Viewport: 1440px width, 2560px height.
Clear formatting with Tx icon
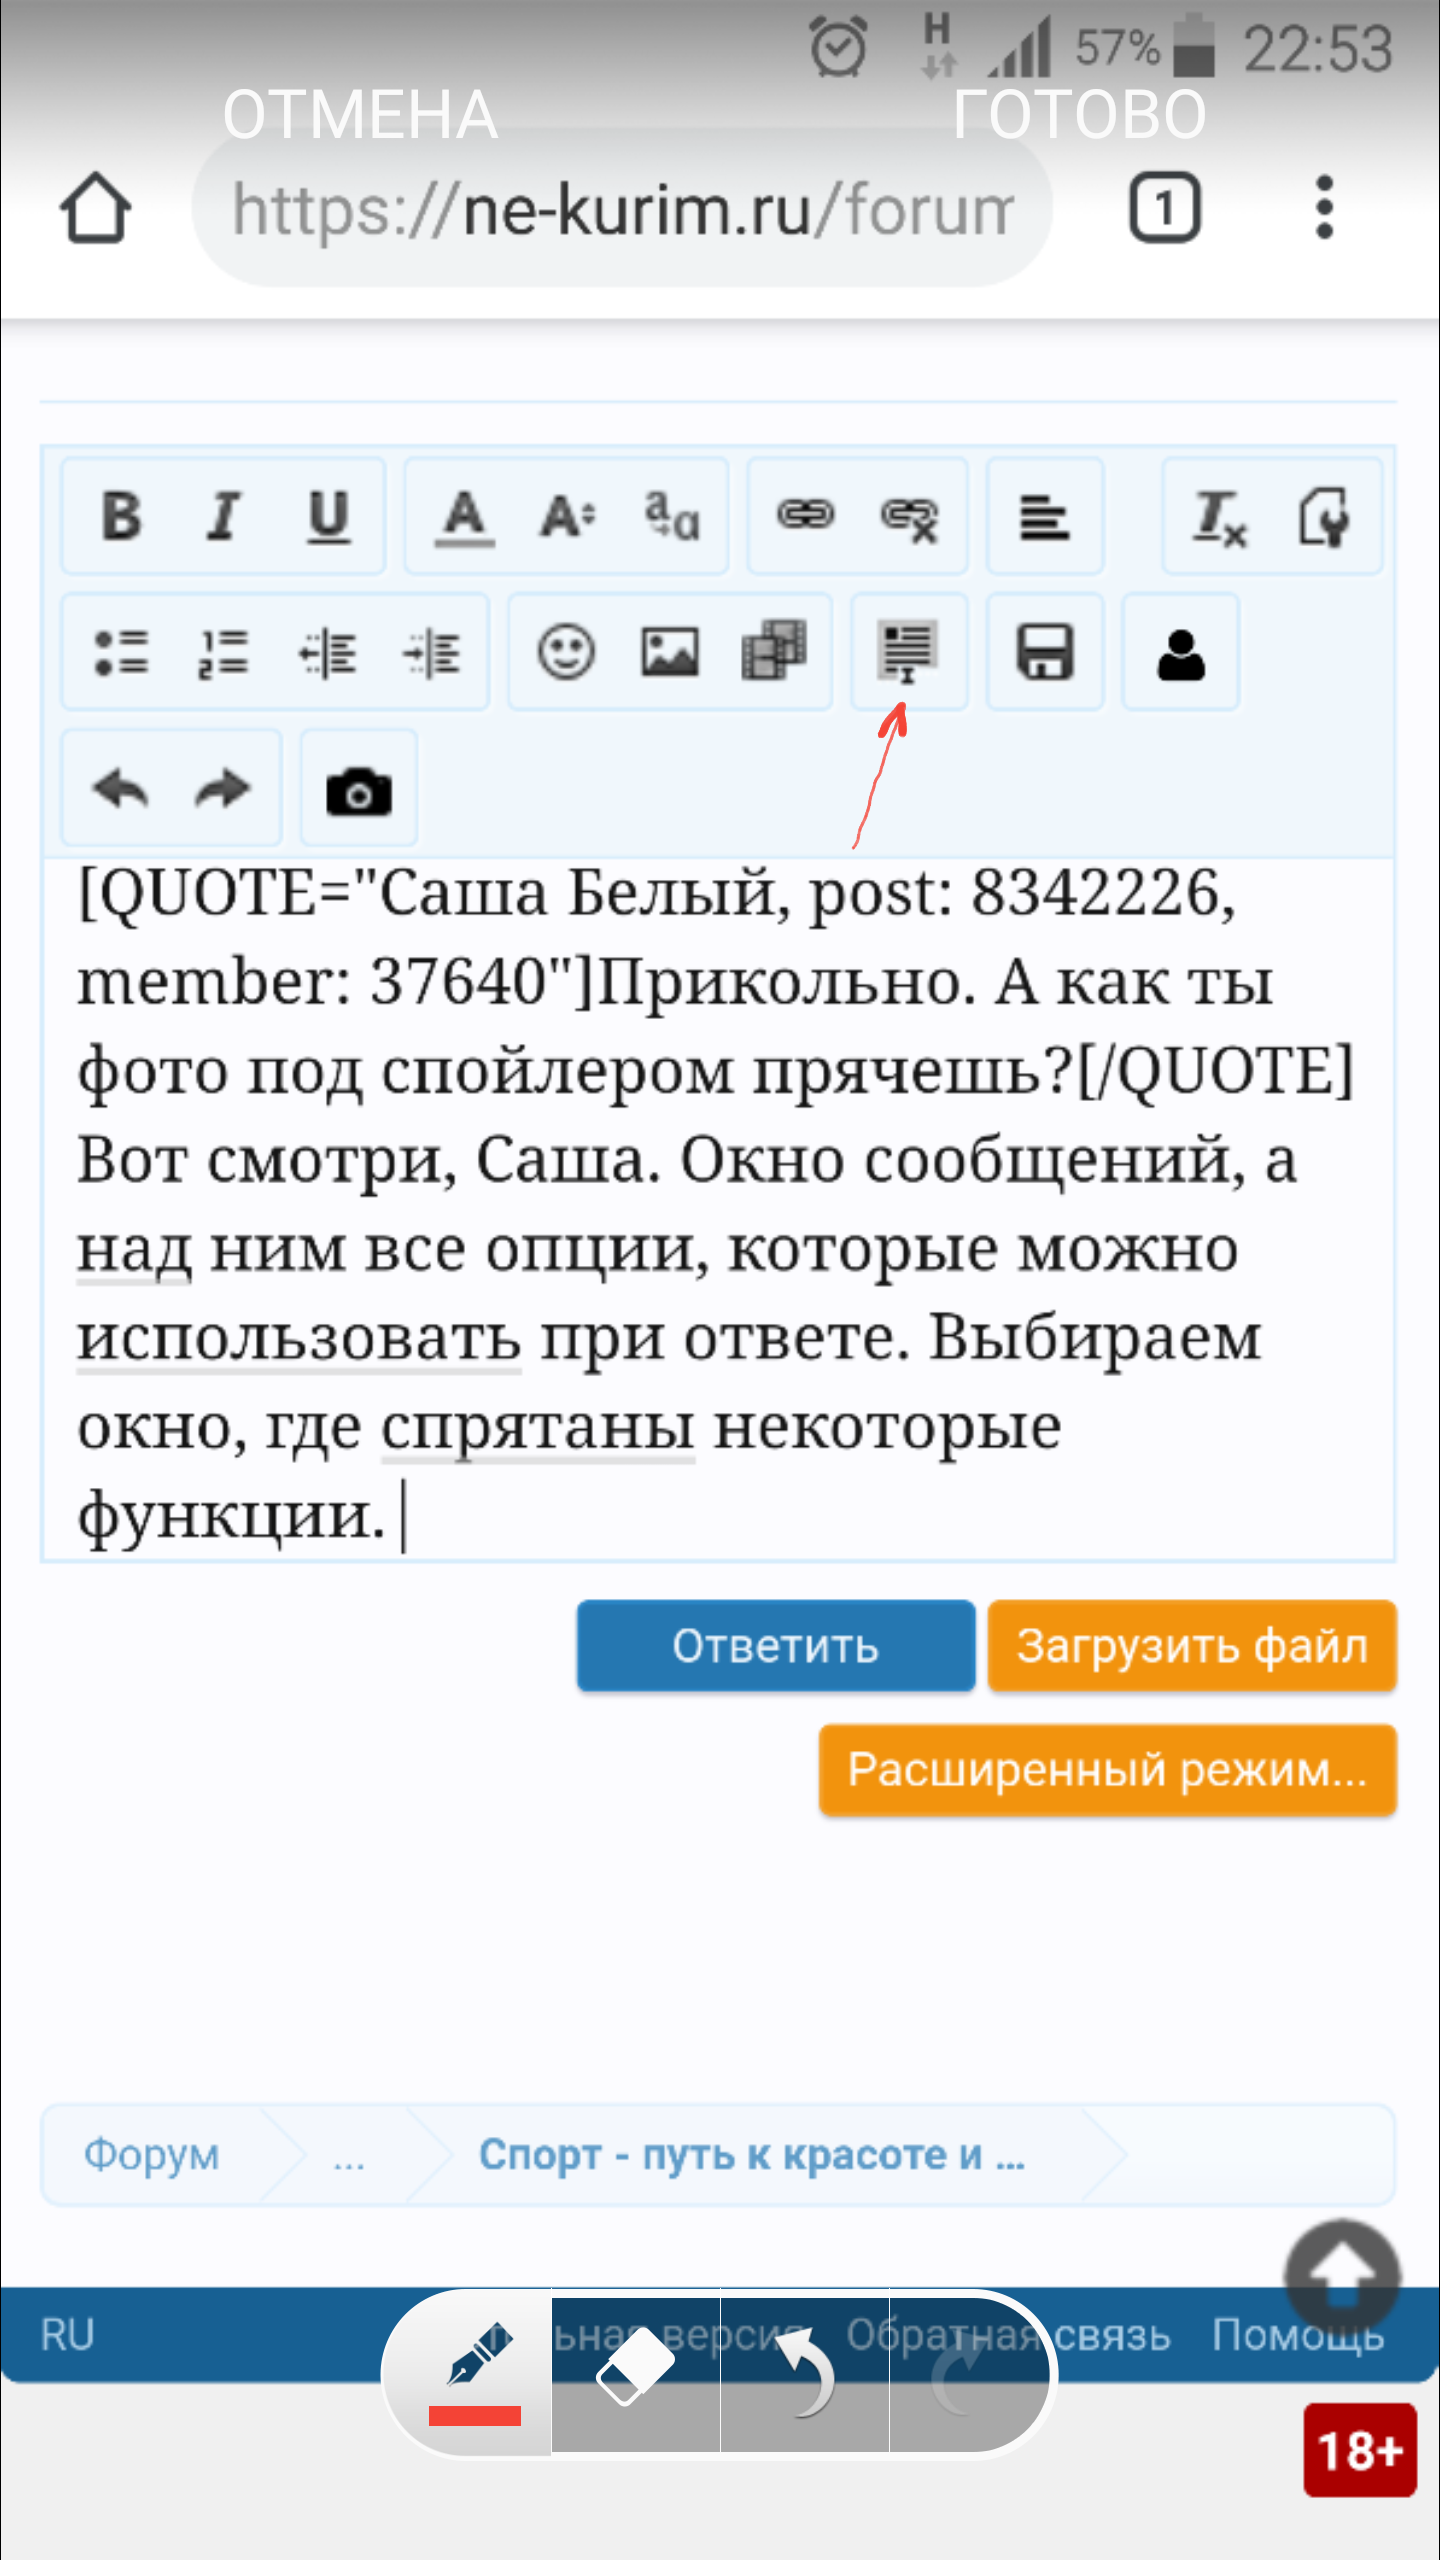point(1220,518)
